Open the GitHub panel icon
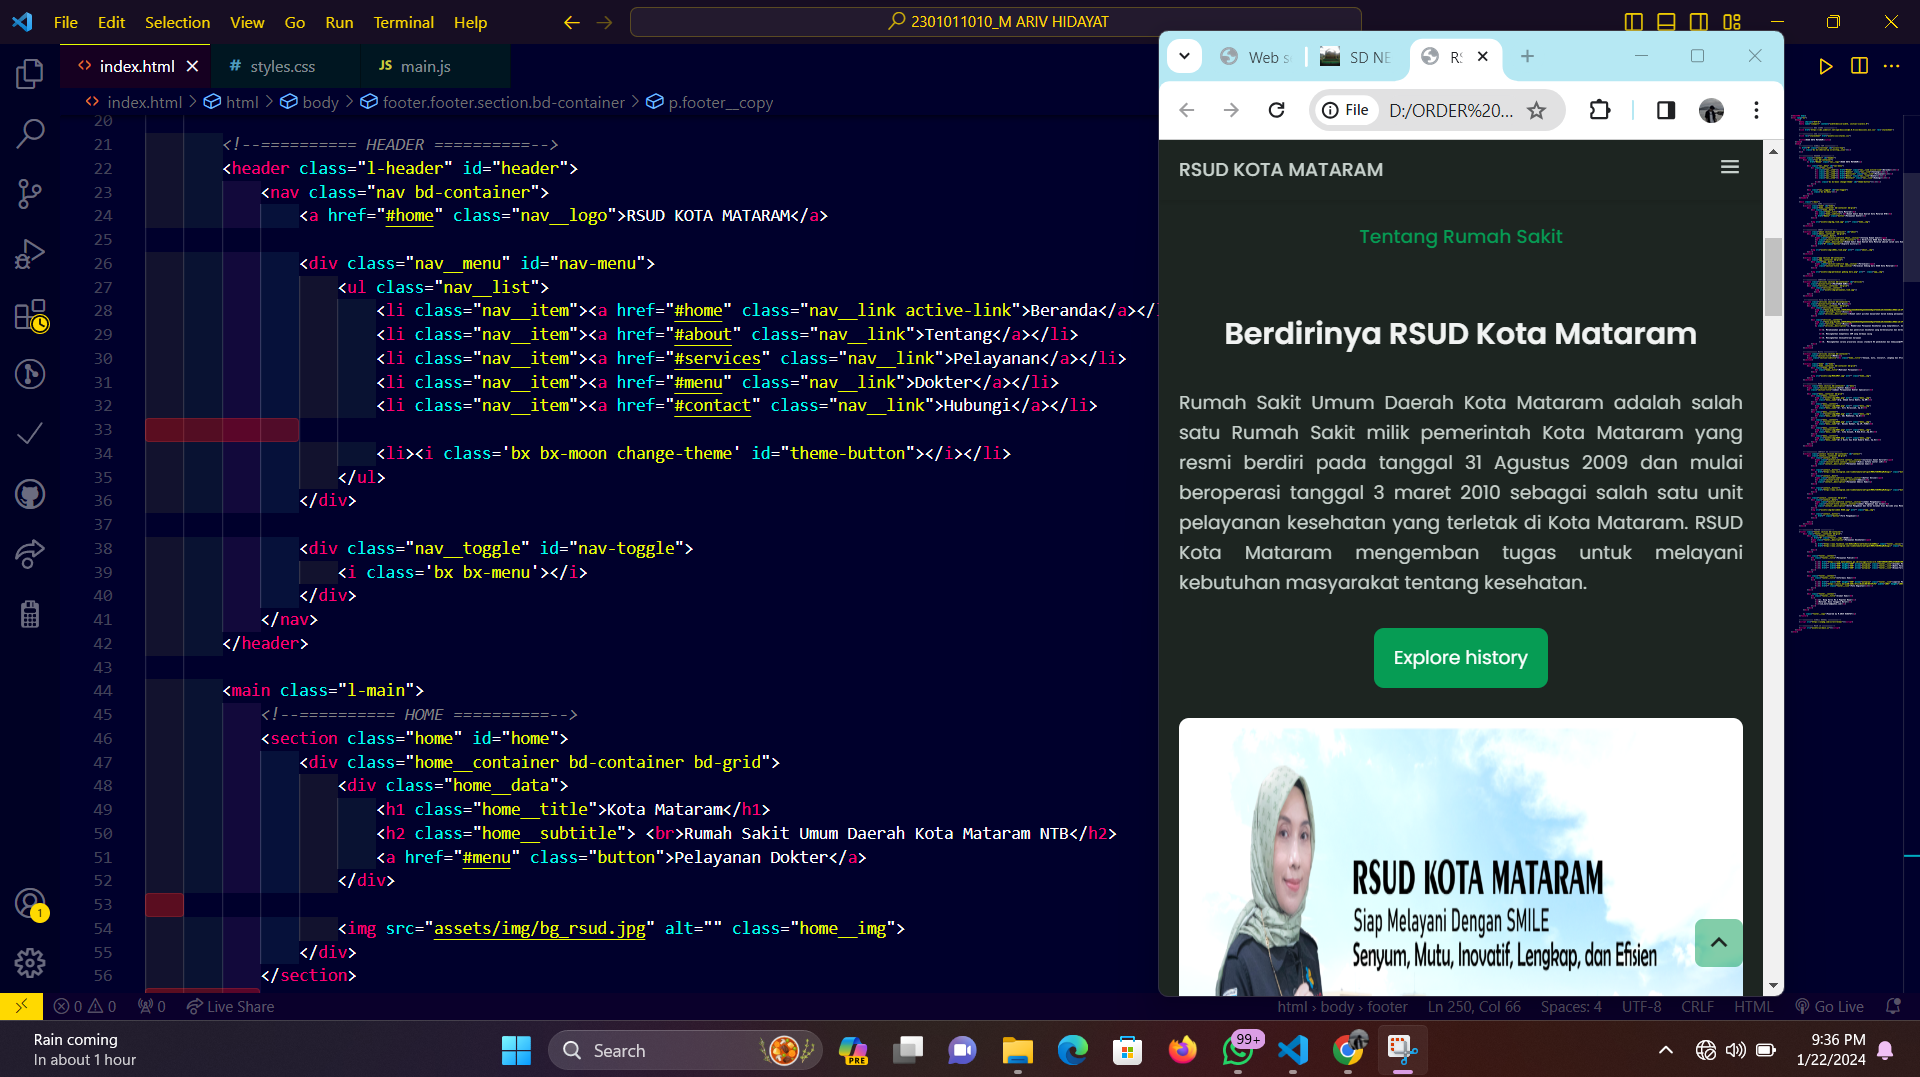 tap(30, 494)
